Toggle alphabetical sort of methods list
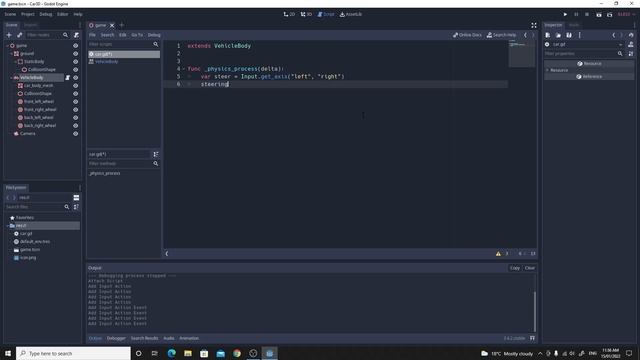 click(x=156, y=154)
